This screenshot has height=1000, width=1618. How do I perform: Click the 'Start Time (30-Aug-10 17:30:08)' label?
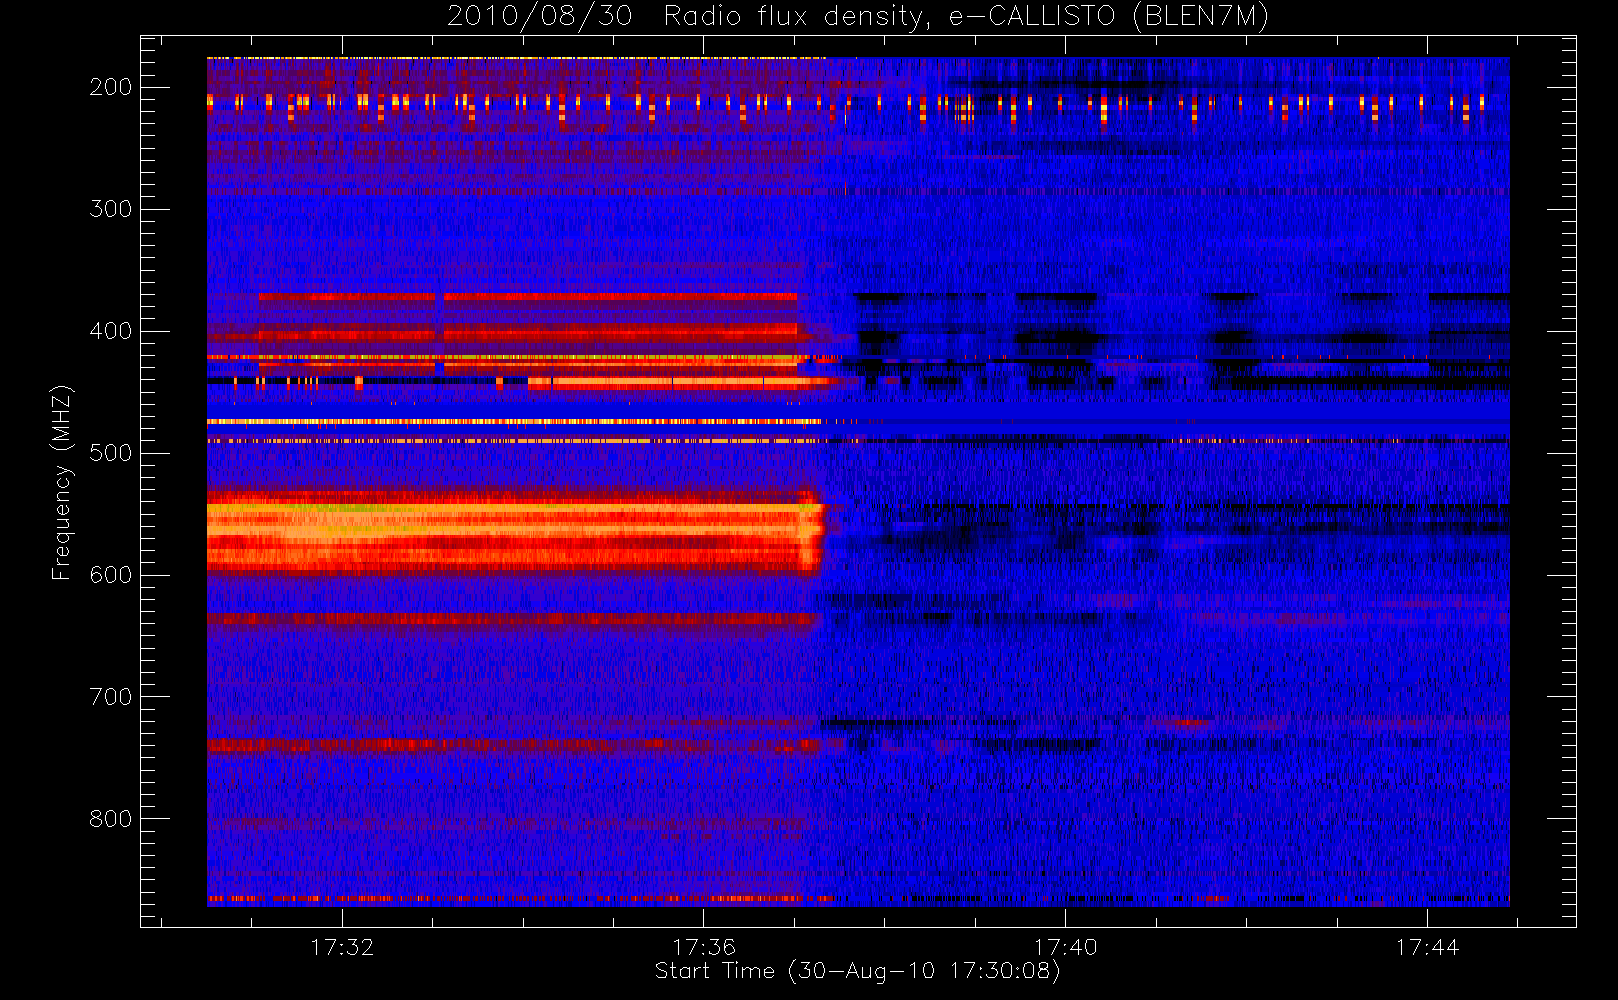(857, 971)
